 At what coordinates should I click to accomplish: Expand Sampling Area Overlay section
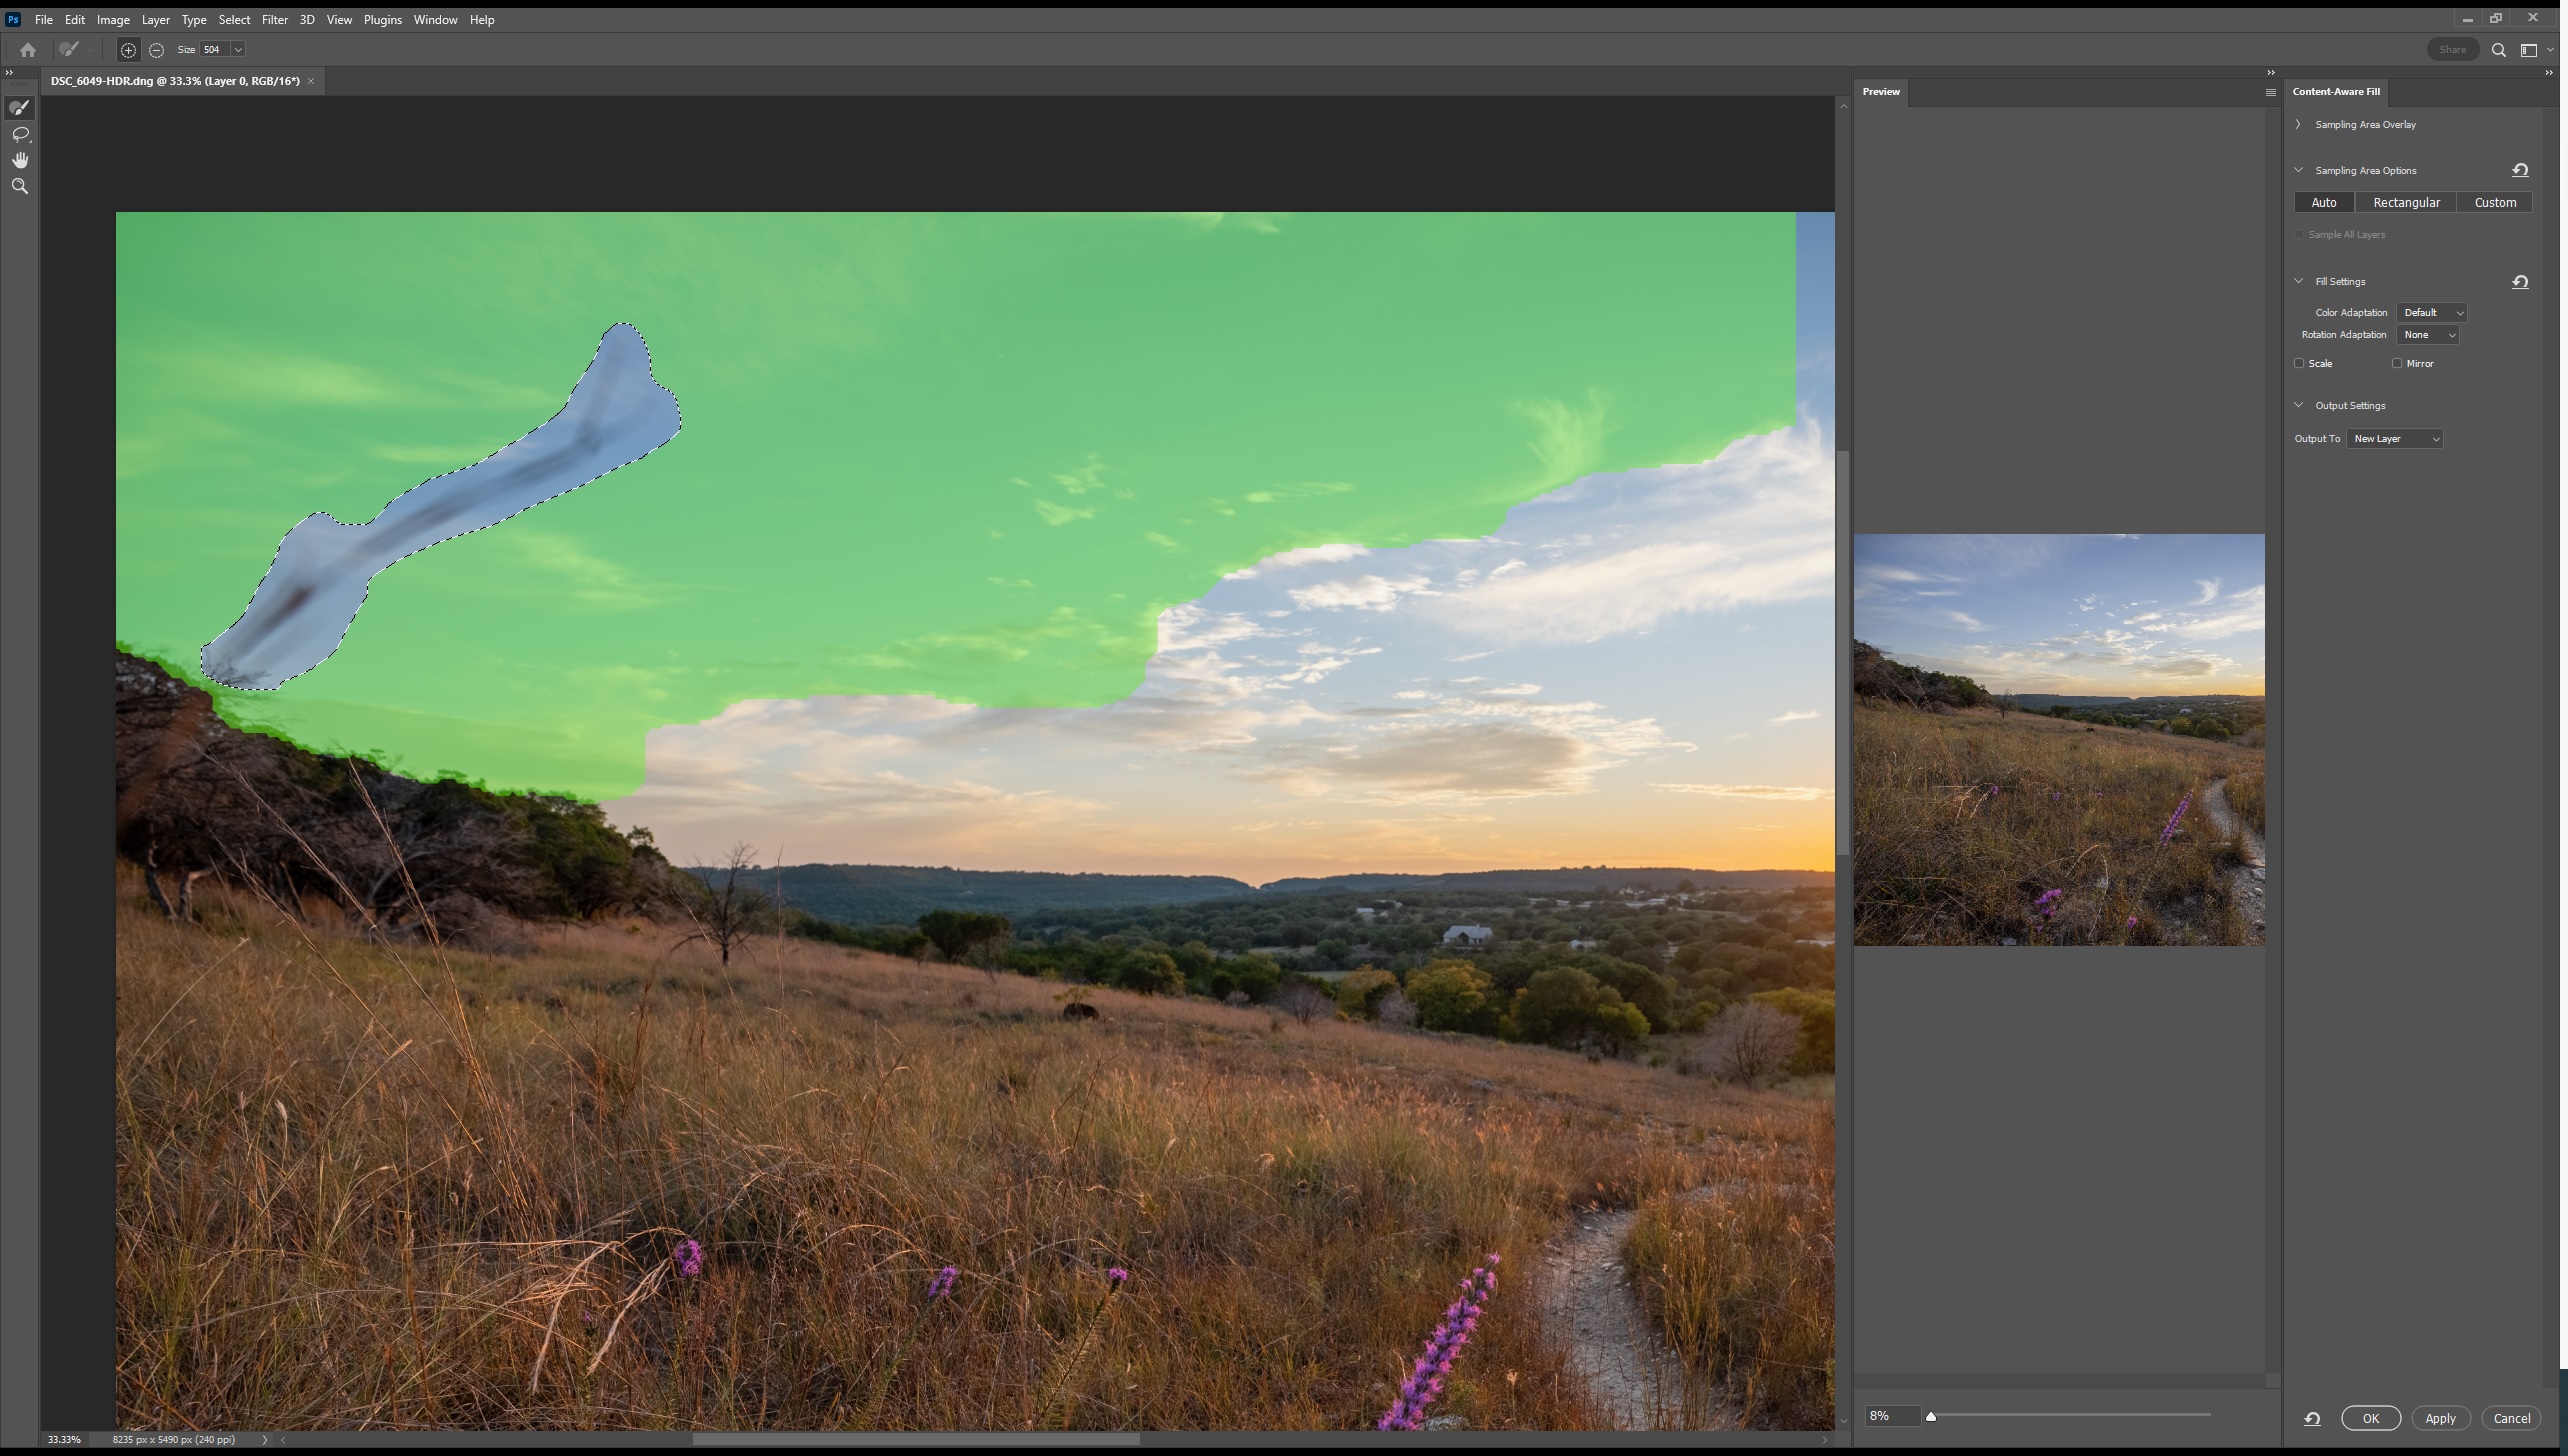(2298, 125)
